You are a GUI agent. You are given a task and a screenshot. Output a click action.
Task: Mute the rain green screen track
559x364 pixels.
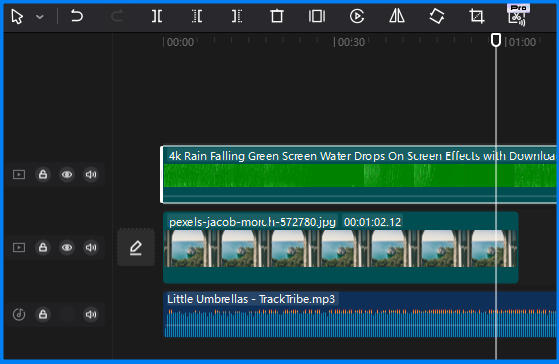pyautogui.click(x=91, y=174)
